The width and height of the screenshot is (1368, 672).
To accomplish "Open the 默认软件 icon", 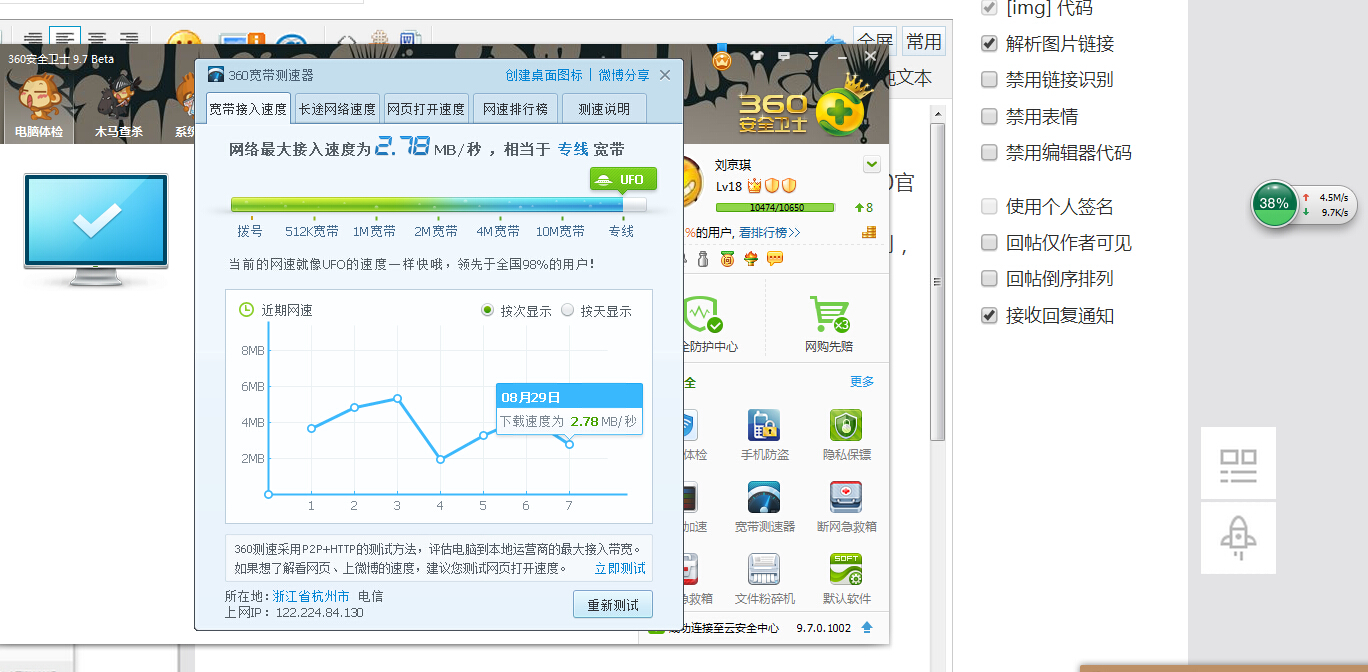I will (x=846, y=570).
